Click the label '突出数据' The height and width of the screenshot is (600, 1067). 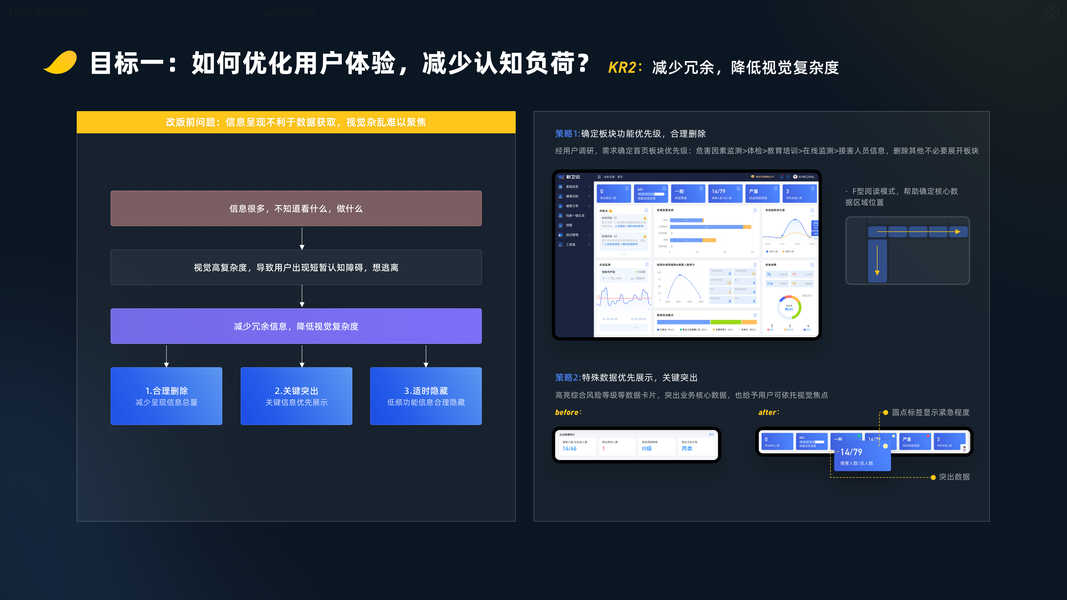pyautogui.click(x=954, y=477)
